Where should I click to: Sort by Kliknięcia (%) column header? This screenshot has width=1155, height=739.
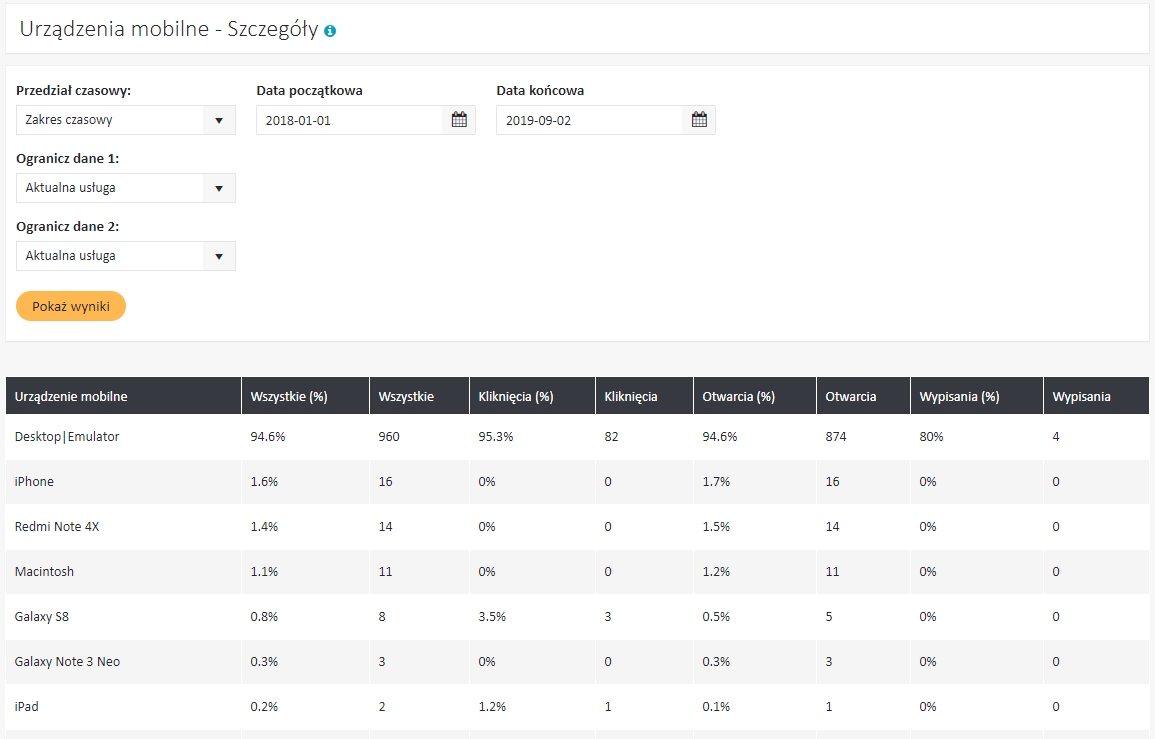click(516, 396)
